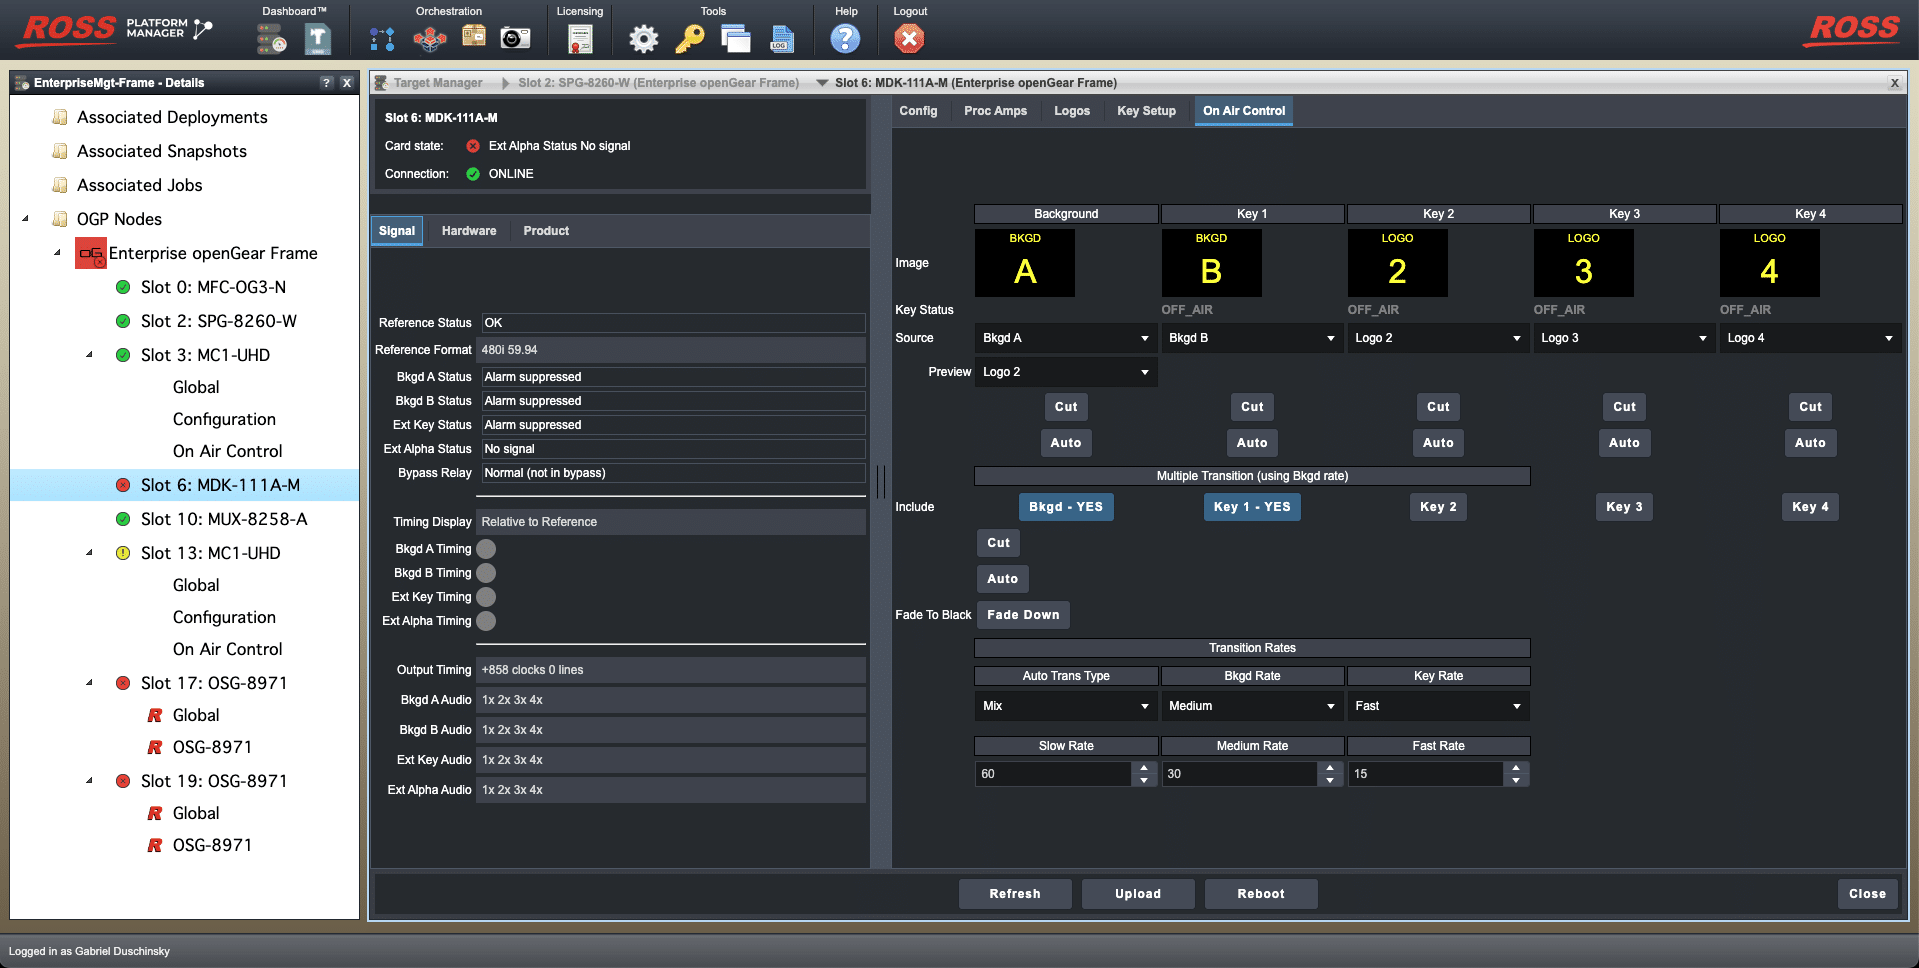
Task: Click the OGP Nodes folder icon
Action: pos(60,219)
